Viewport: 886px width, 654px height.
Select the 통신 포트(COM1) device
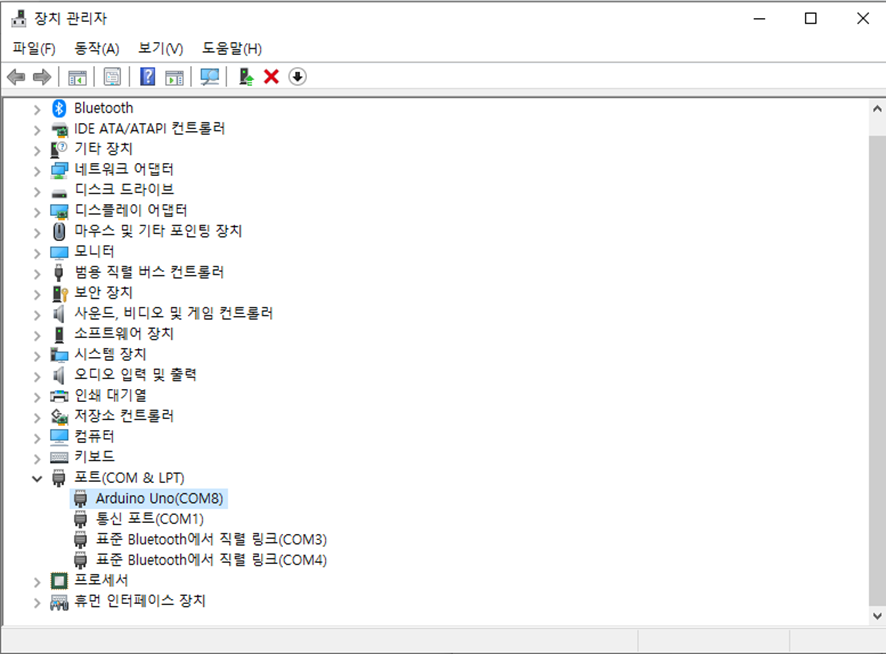tap(150, 519)
